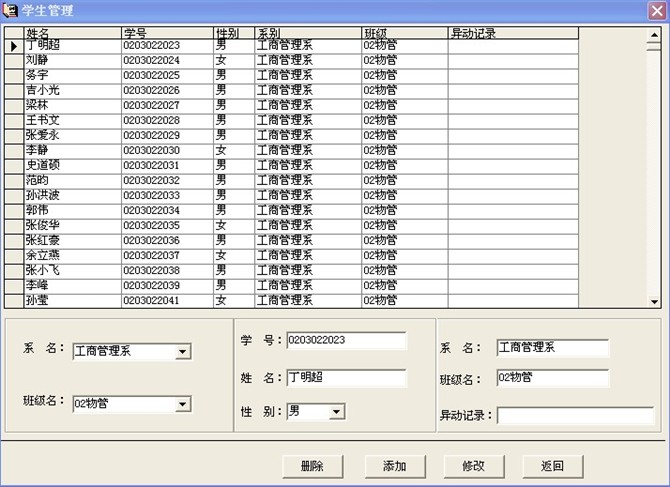
Task: Select the name cell 刘静
Action: click(x=73, y=61)
